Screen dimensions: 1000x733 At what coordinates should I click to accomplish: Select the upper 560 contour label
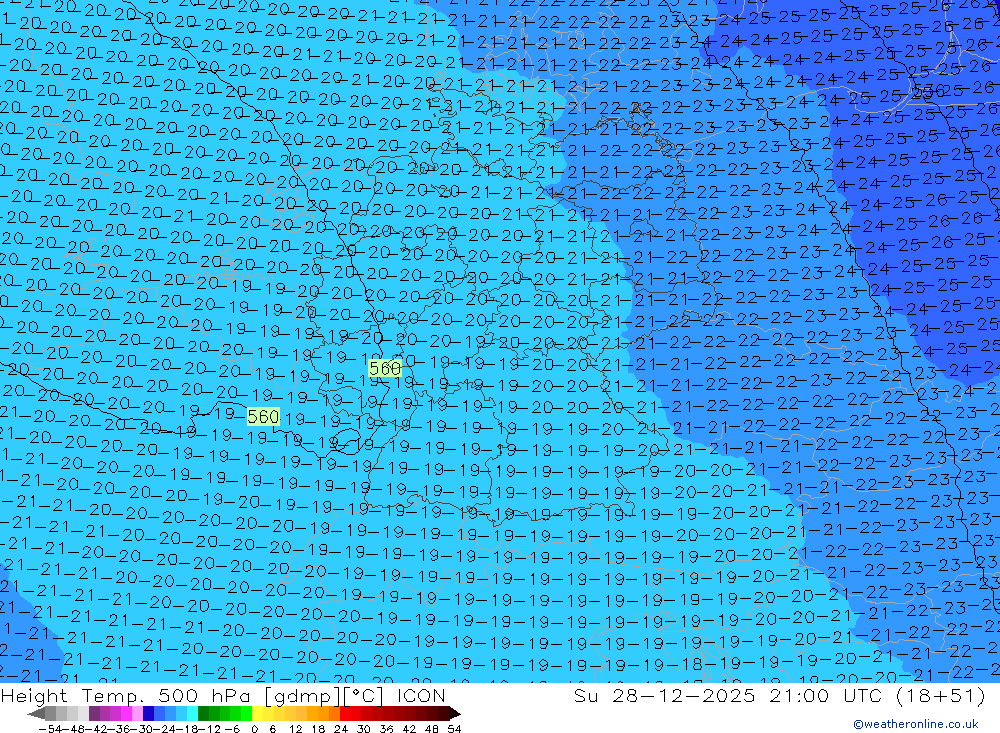385,368
